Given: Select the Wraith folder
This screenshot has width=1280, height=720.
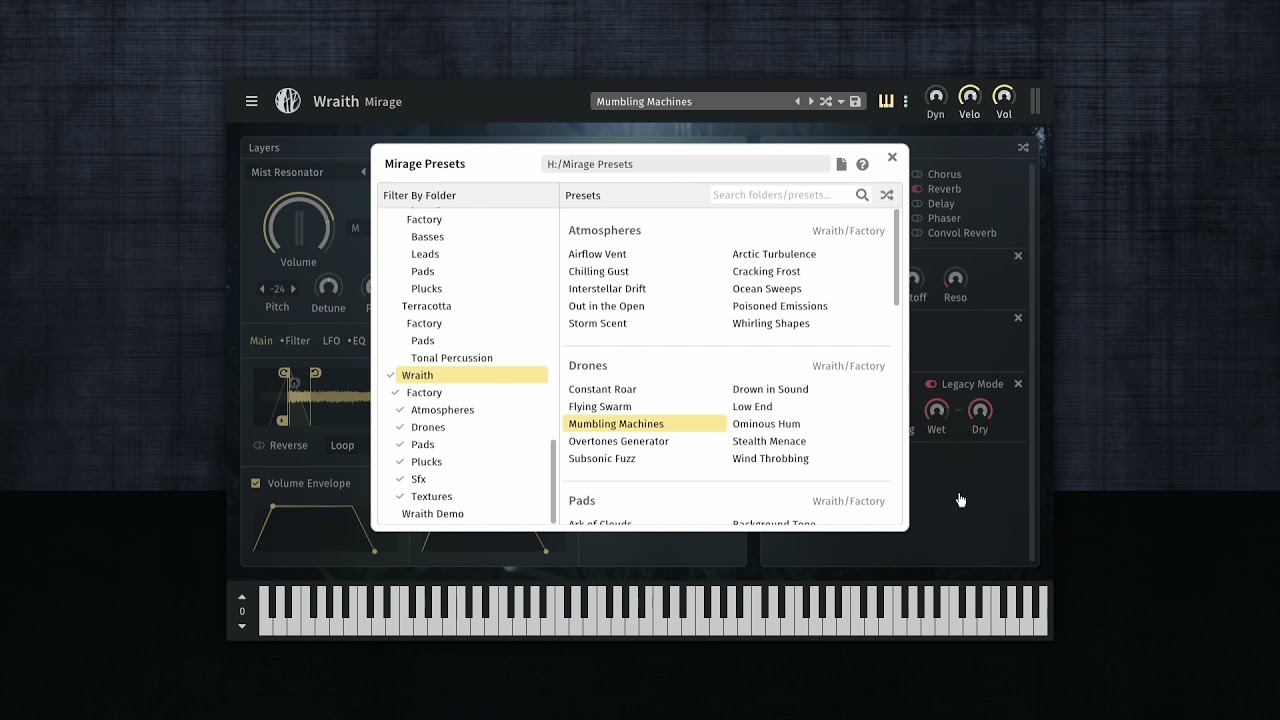Looking at the screenshot, I should tap(471, 375).
